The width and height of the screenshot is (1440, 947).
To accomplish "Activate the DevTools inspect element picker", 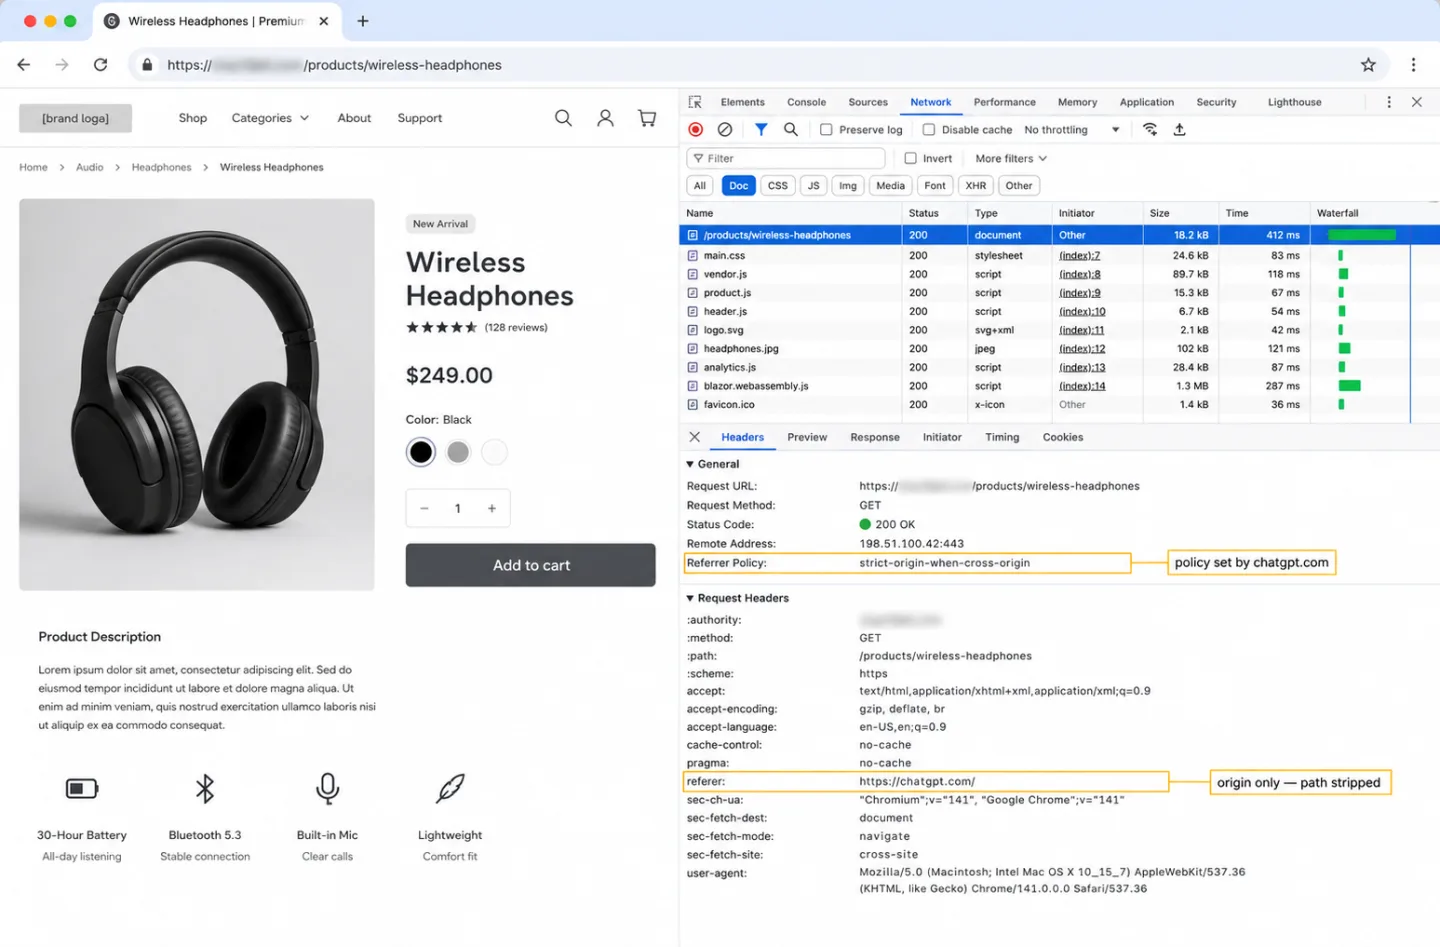I will tap(695, 102).
